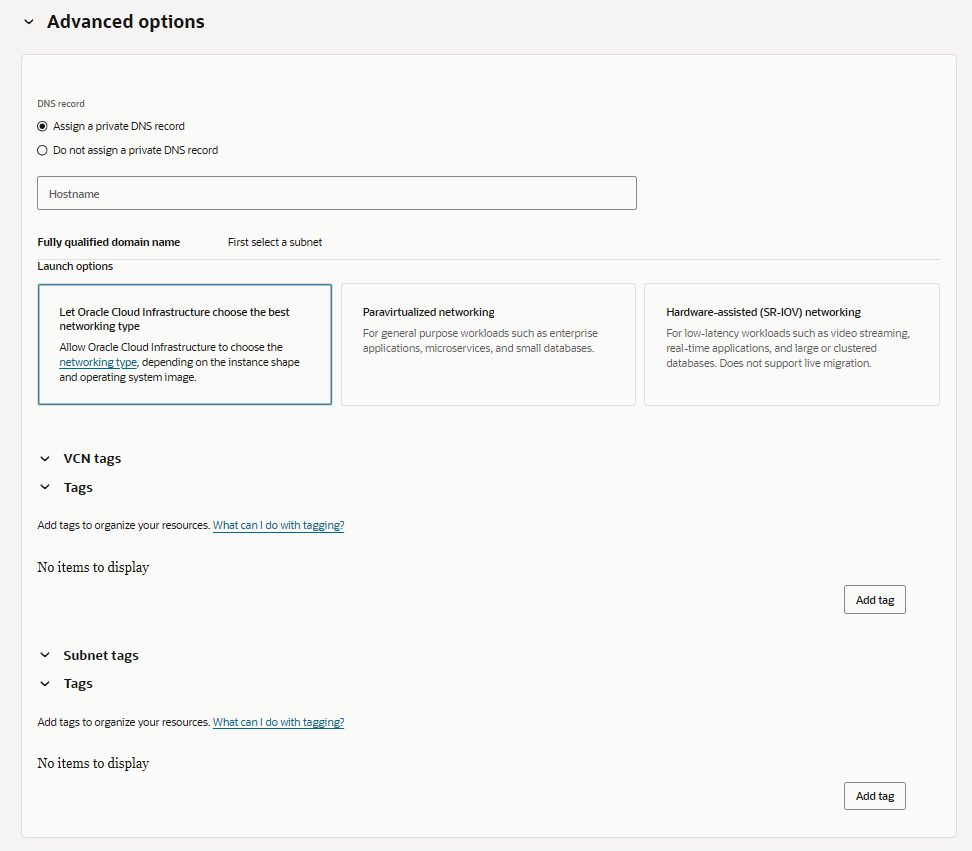Click the VCN tags section title

(92, 459)
